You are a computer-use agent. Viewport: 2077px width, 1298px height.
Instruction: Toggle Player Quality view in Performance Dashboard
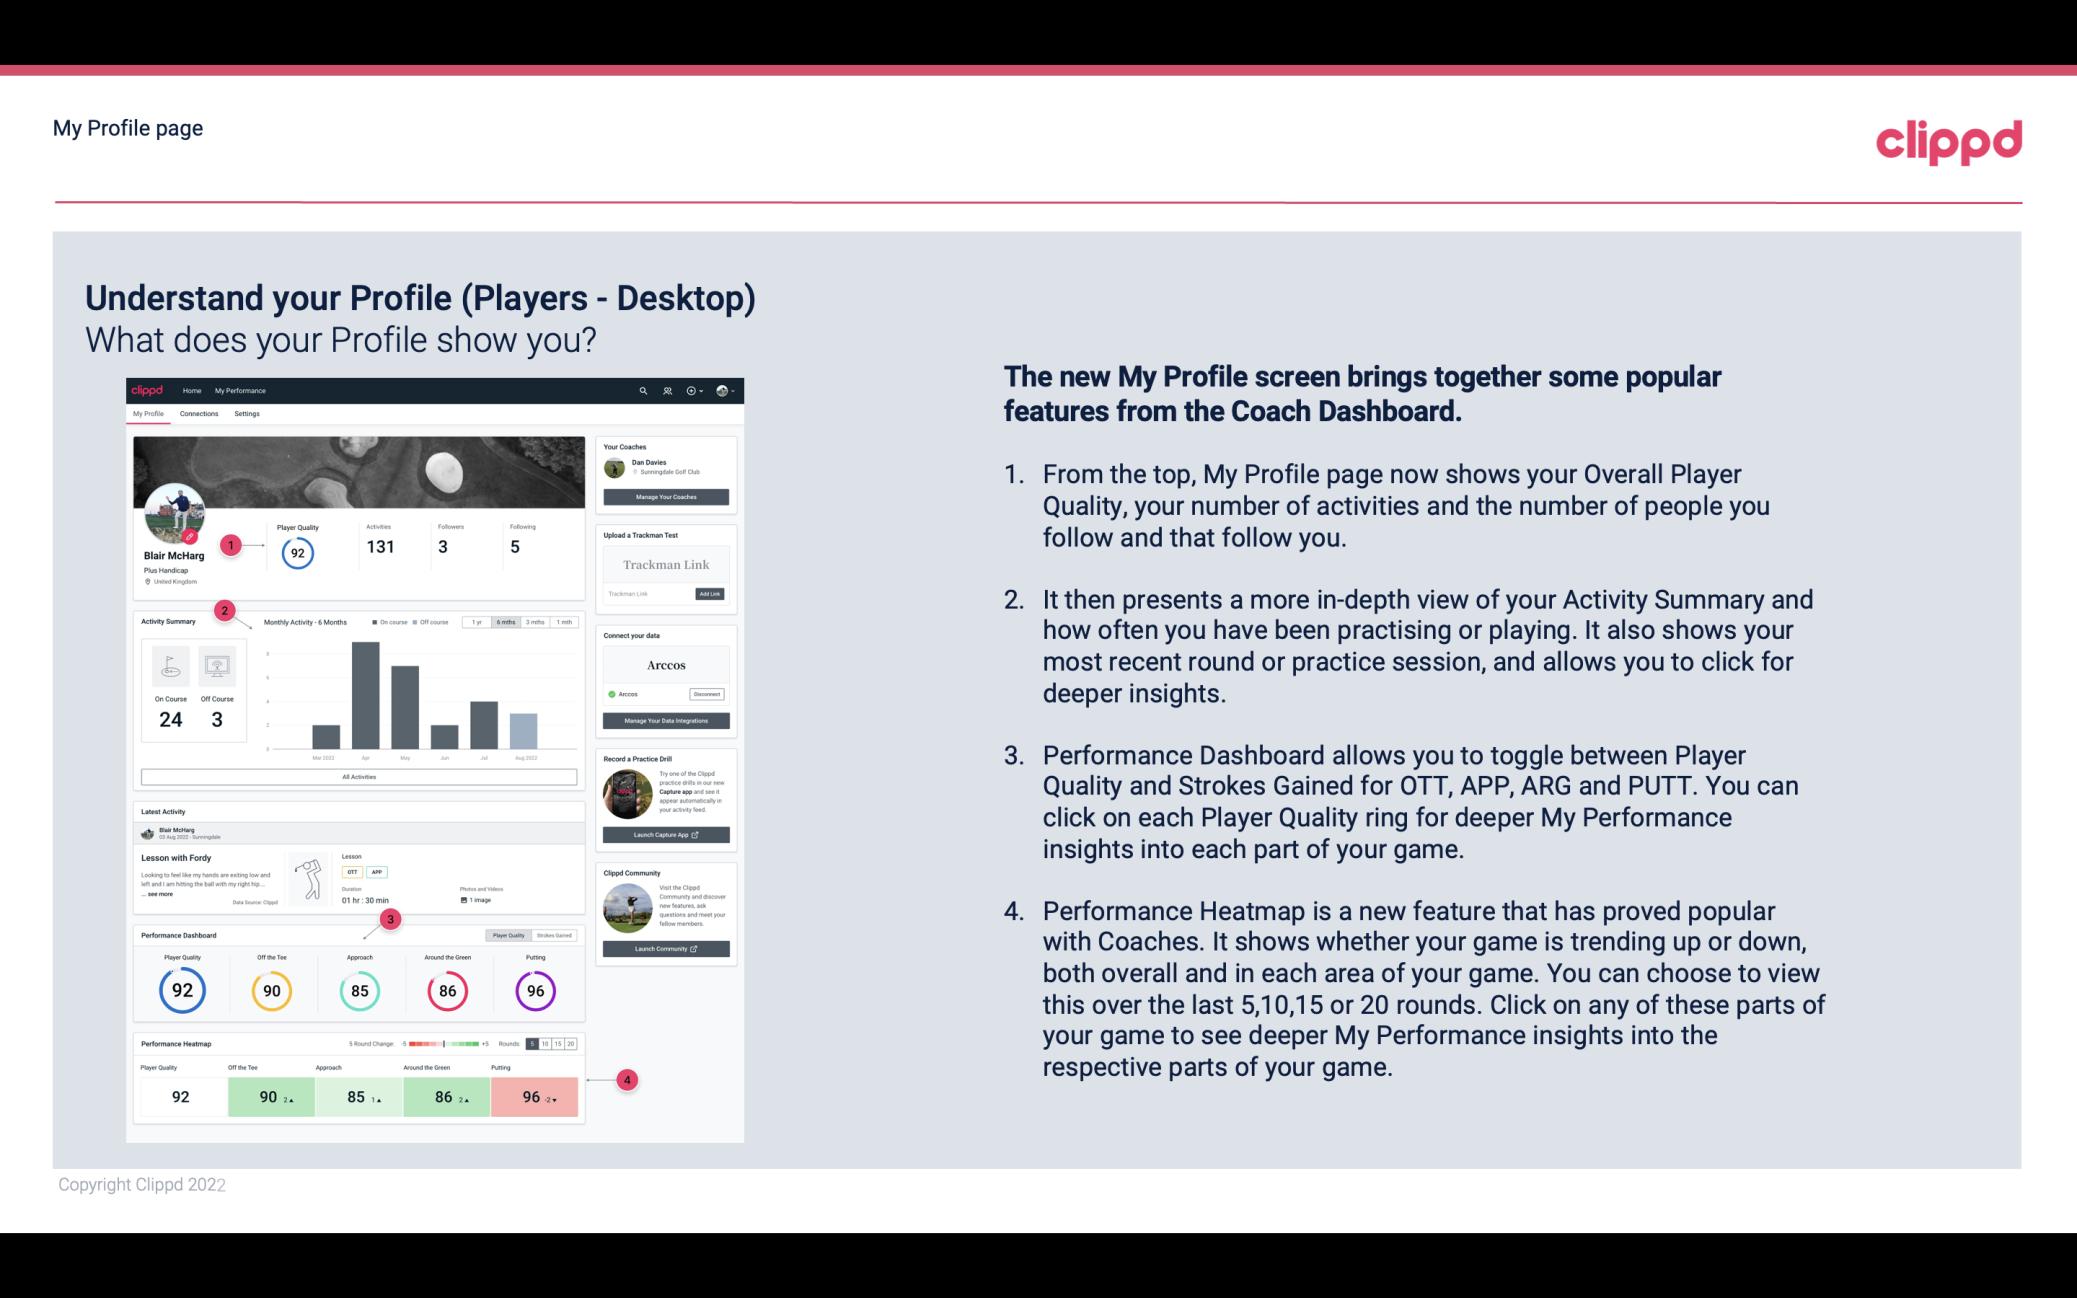[510, 935]
